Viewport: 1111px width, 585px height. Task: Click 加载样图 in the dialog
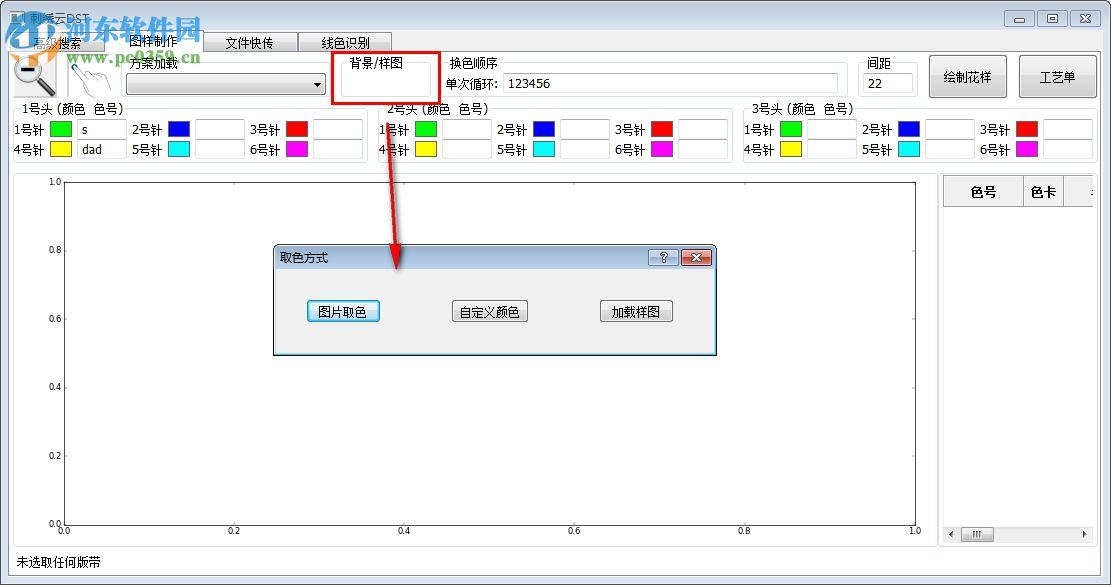635,311
